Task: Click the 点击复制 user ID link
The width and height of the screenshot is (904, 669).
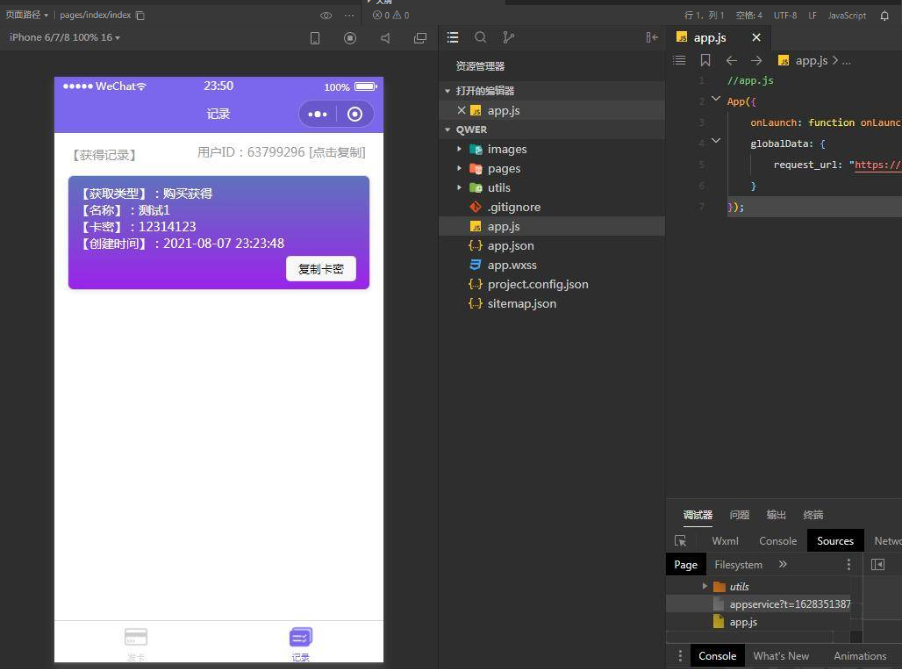Action: (x=337, y=153)
